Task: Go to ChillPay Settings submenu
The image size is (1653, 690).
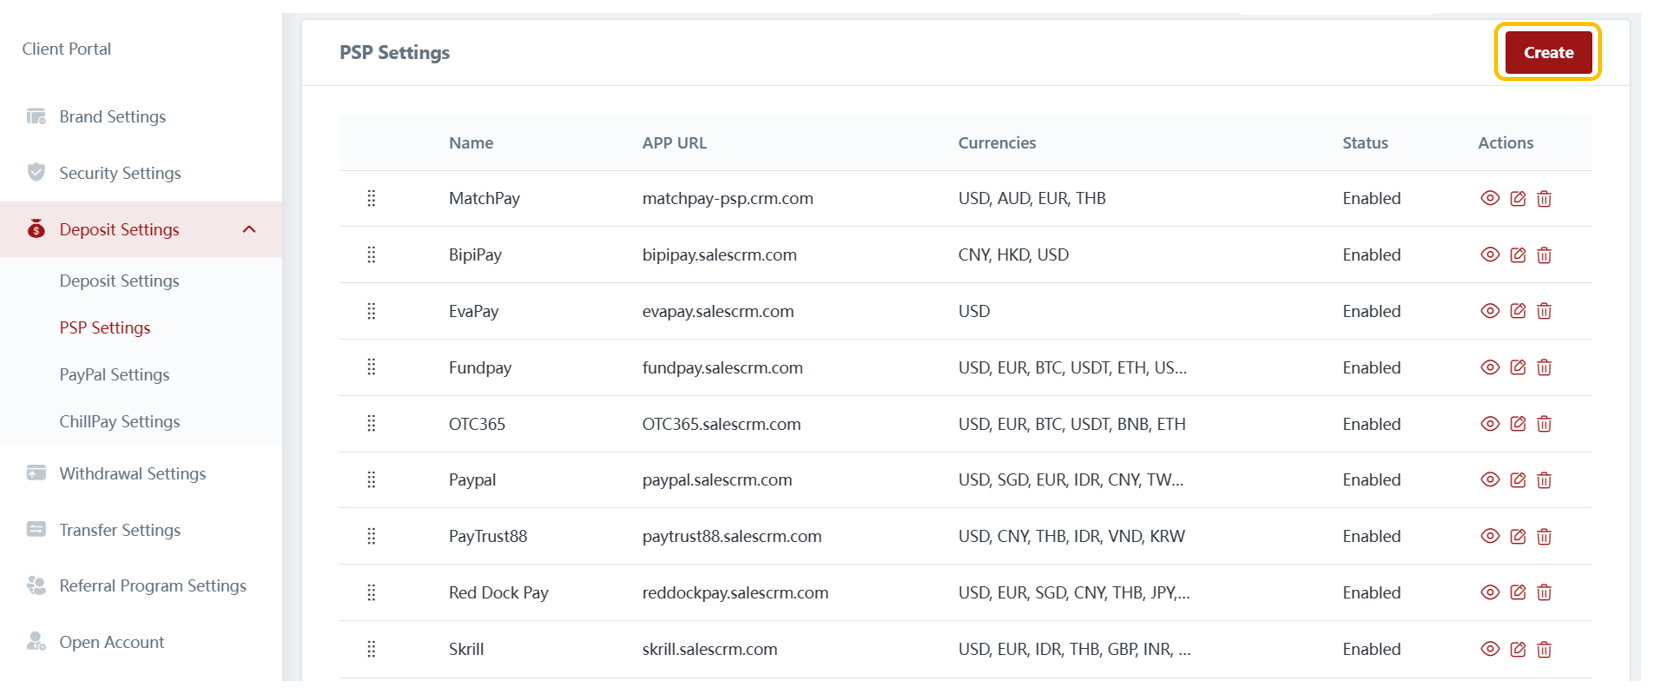Action: (x=119, y=422)
